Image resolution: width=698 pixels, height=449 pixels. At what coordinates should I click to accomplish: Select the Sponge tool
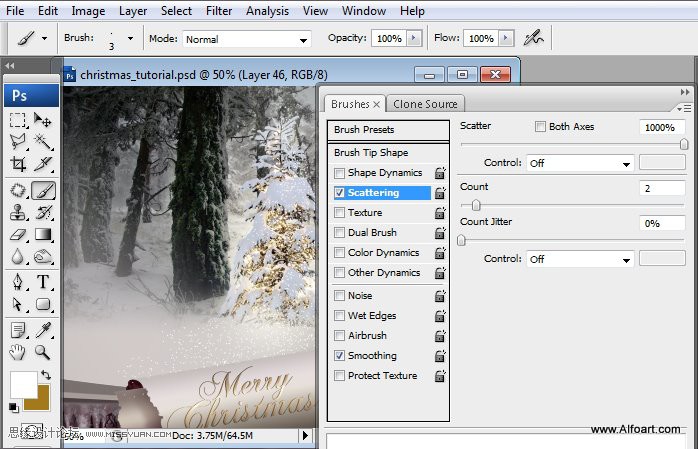click(x=43, y=256)
